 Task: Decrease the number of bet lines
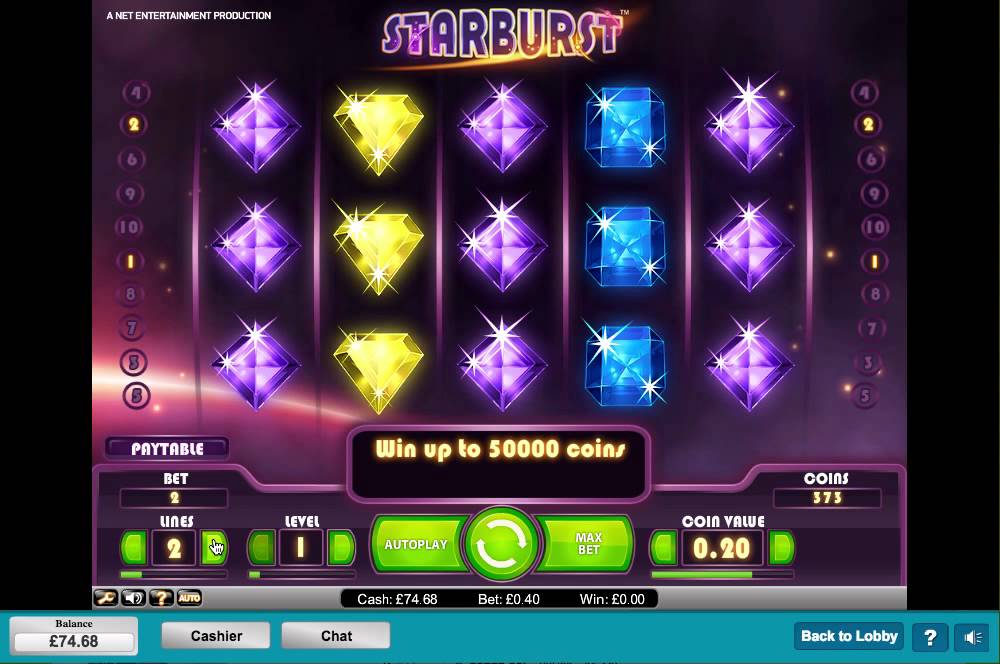pyautogui.click(x=134, y=547)
